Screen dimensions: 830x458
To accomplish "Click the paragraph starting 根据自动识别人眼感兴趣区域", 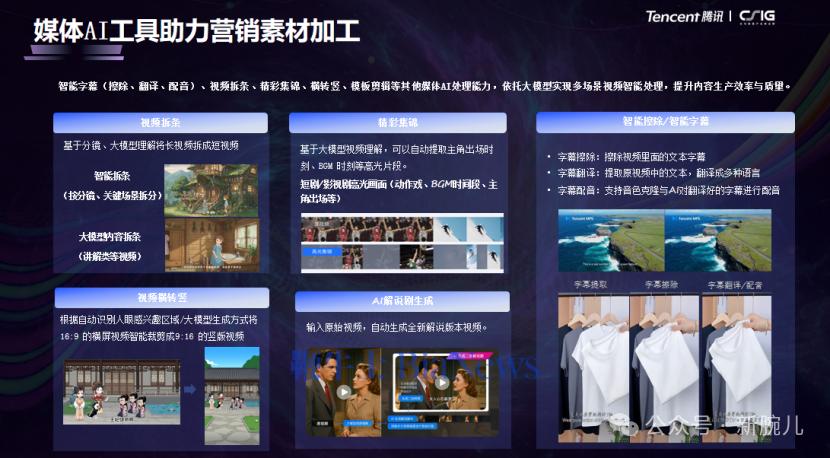I will [x=161, y=328].
